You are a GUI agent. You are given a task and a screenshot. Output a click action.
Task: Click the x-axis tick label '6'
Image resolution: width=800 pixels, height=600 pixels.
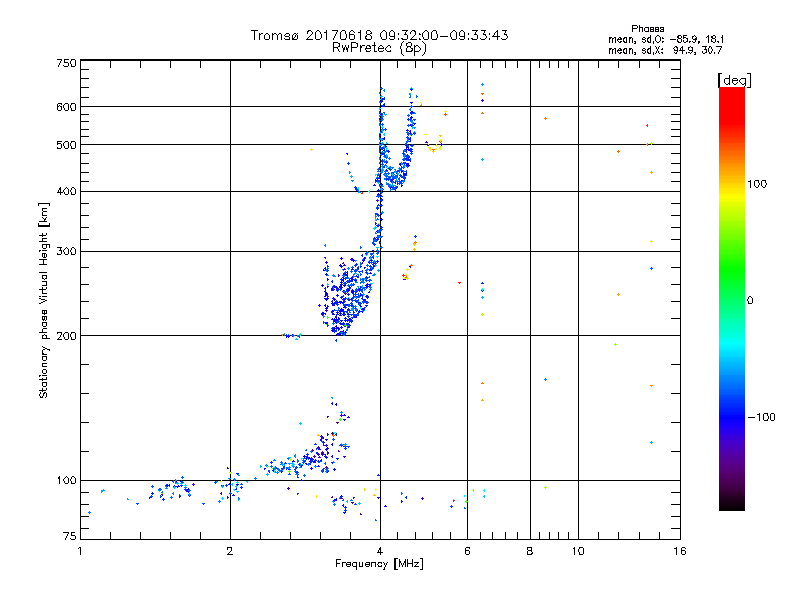click(x=467, y=551)
